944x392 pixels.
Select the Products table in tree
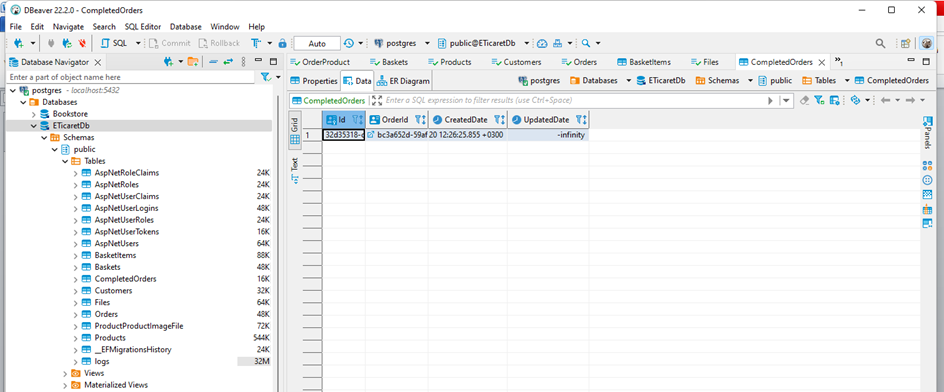[110, 338]
